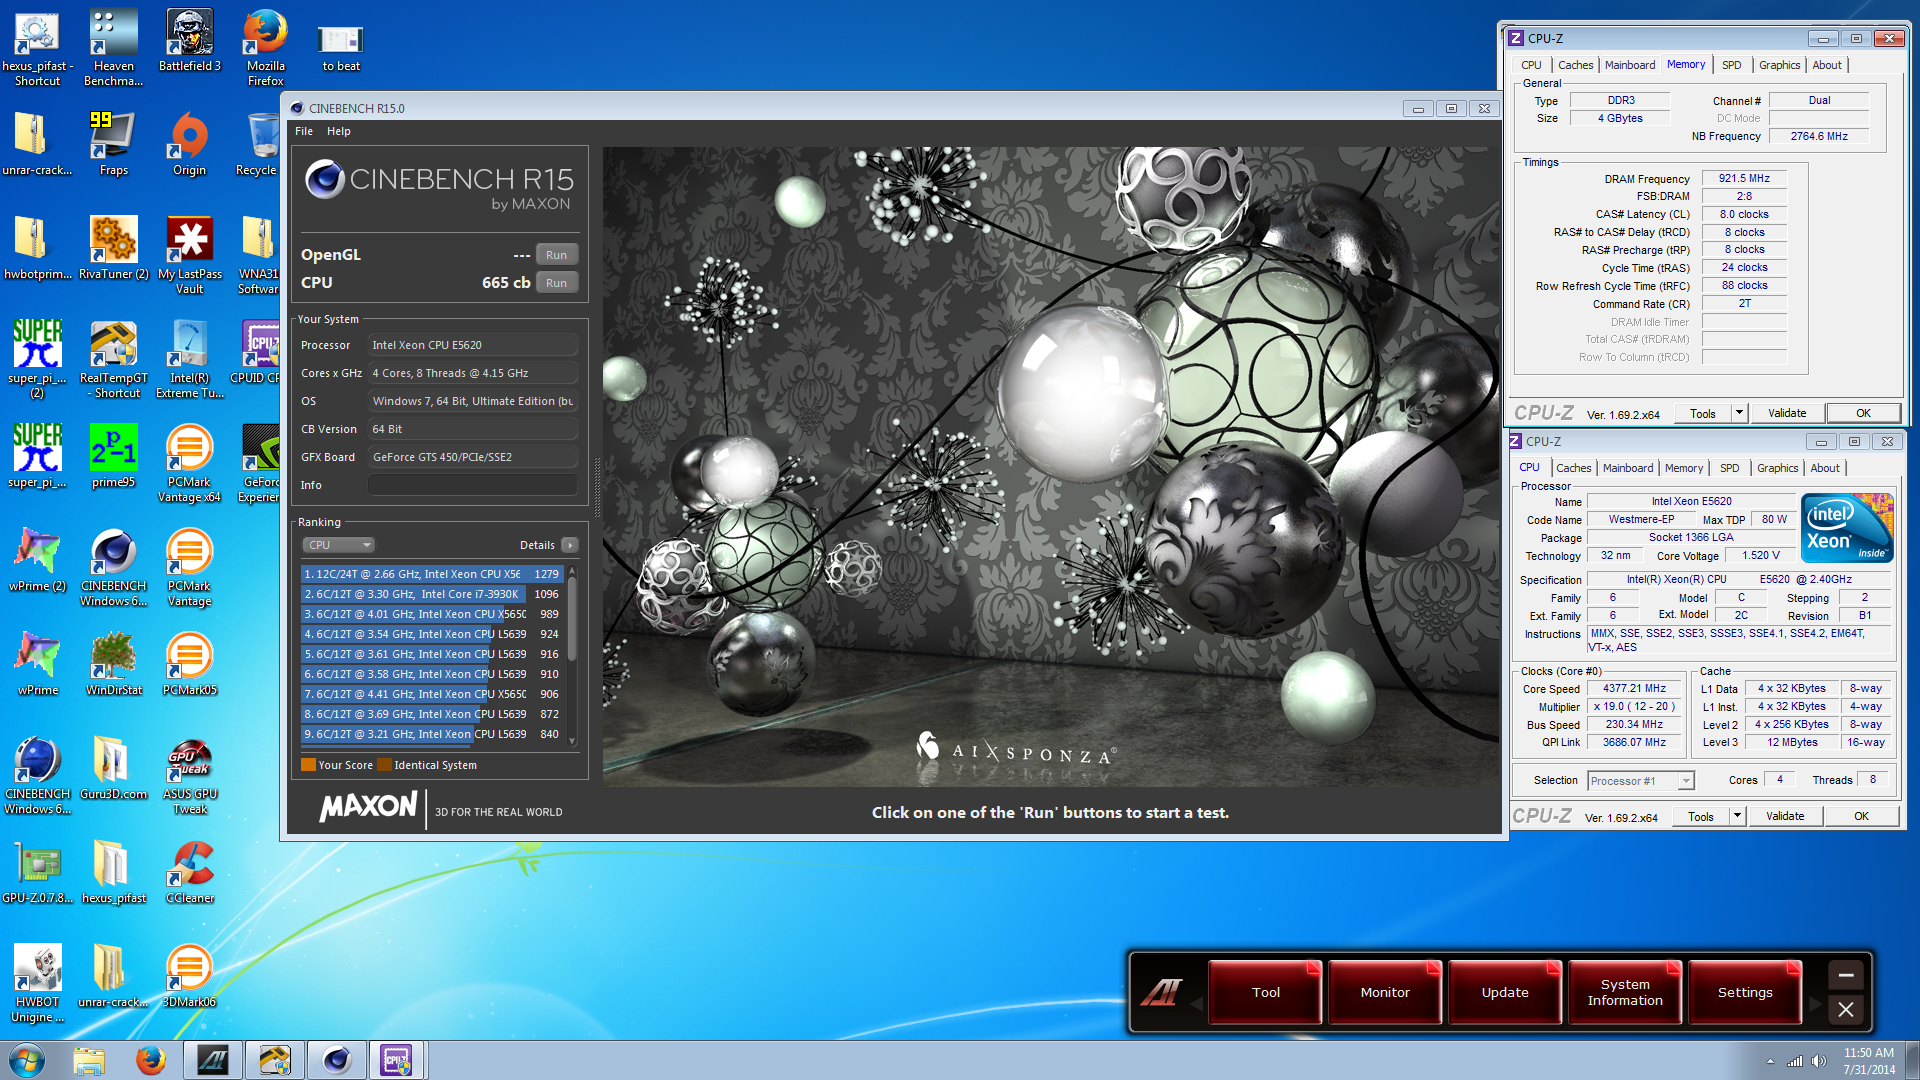This screenshot has height=1080, width=1920.
Task: Switch to SPD tab in upper CPU-Z
Action: coord(1731,65)
